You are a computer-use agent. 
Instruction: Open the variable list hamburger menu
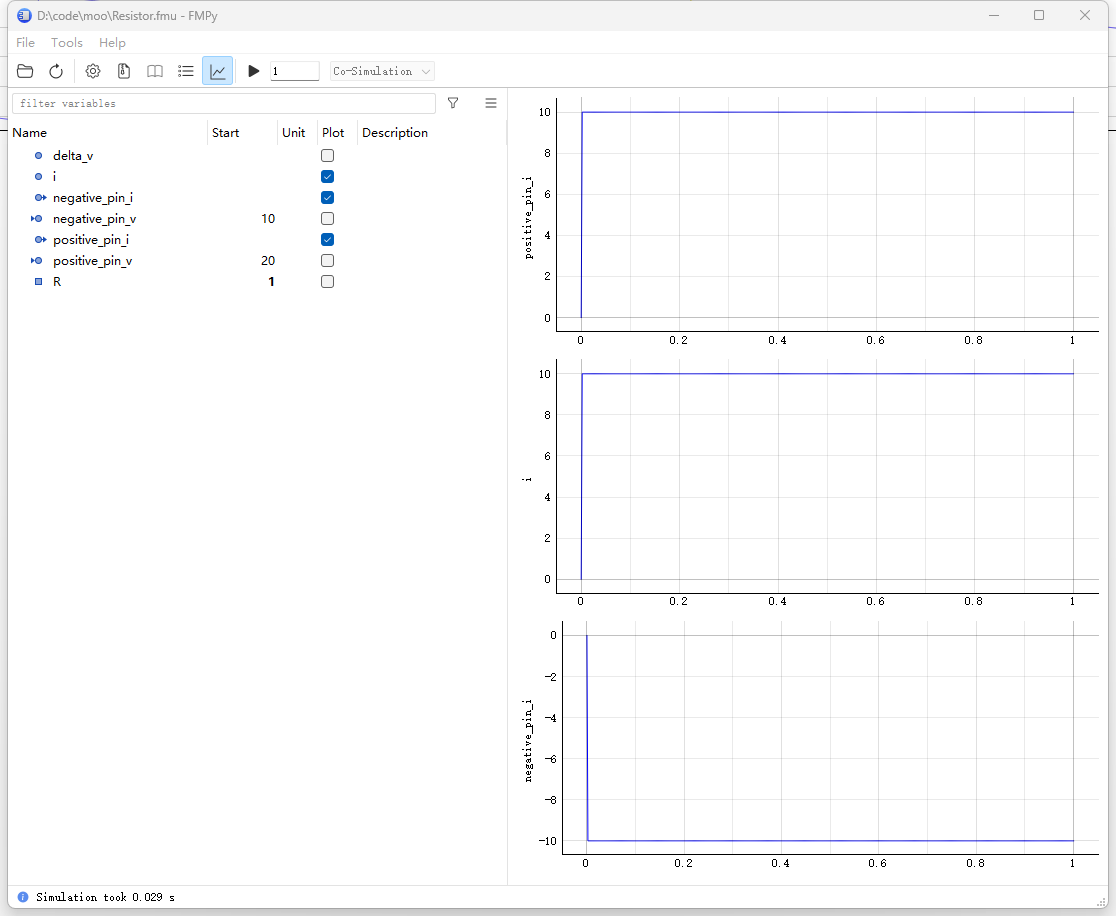(x=490, y=103)
